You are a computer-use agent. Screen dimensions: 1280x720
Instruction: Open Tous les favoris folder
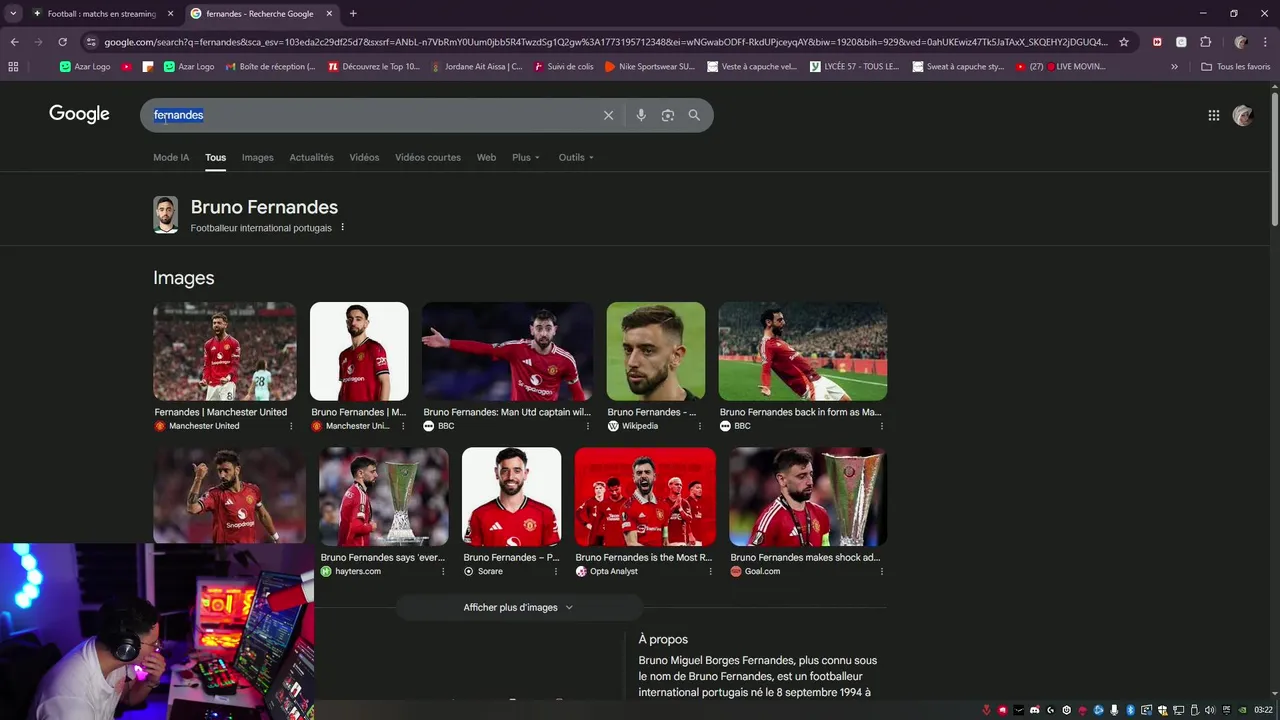pos(1235,67)
